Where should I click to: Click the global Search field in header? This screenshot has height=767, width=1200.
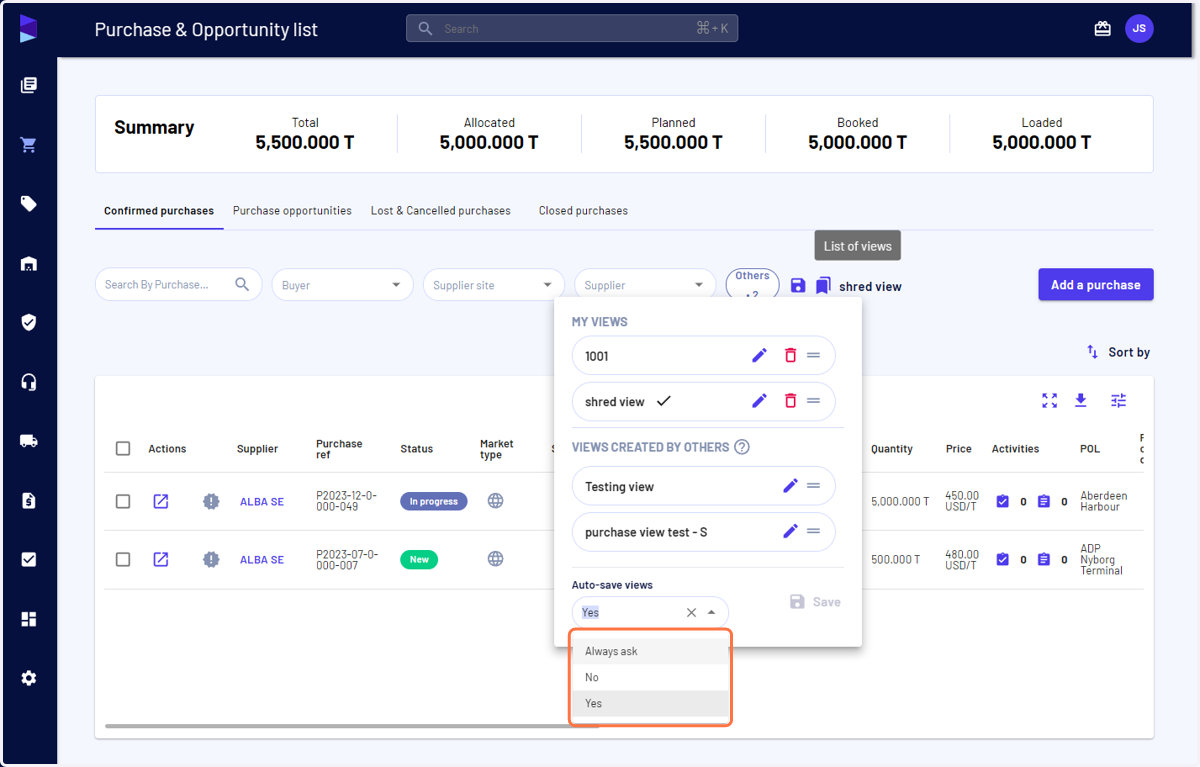point(572,29)
